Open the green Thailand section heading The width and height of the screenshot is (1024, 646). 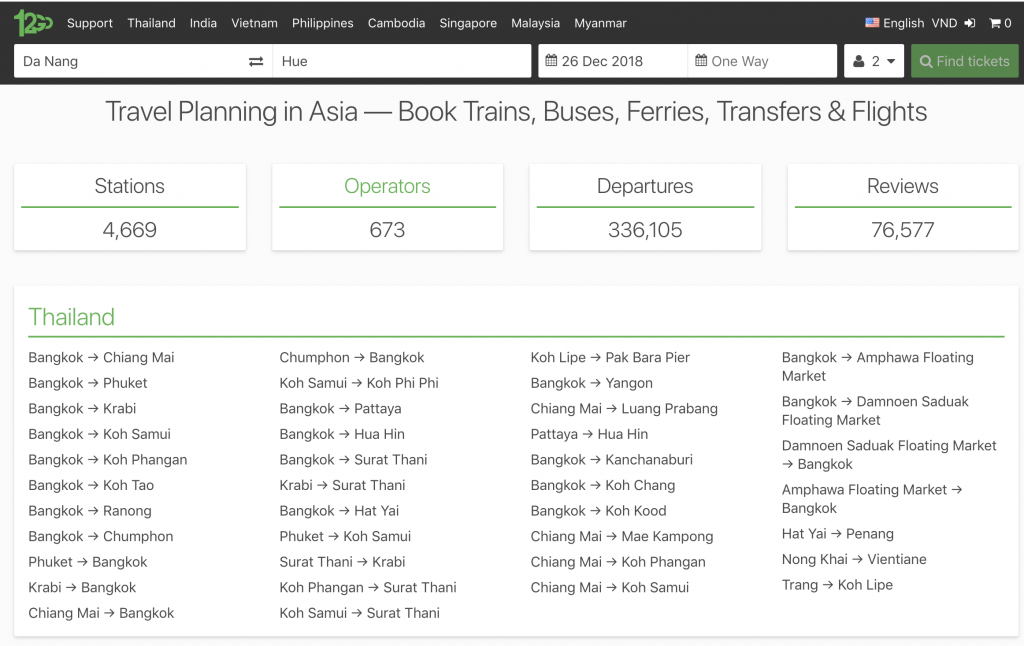tap(71, 317)
